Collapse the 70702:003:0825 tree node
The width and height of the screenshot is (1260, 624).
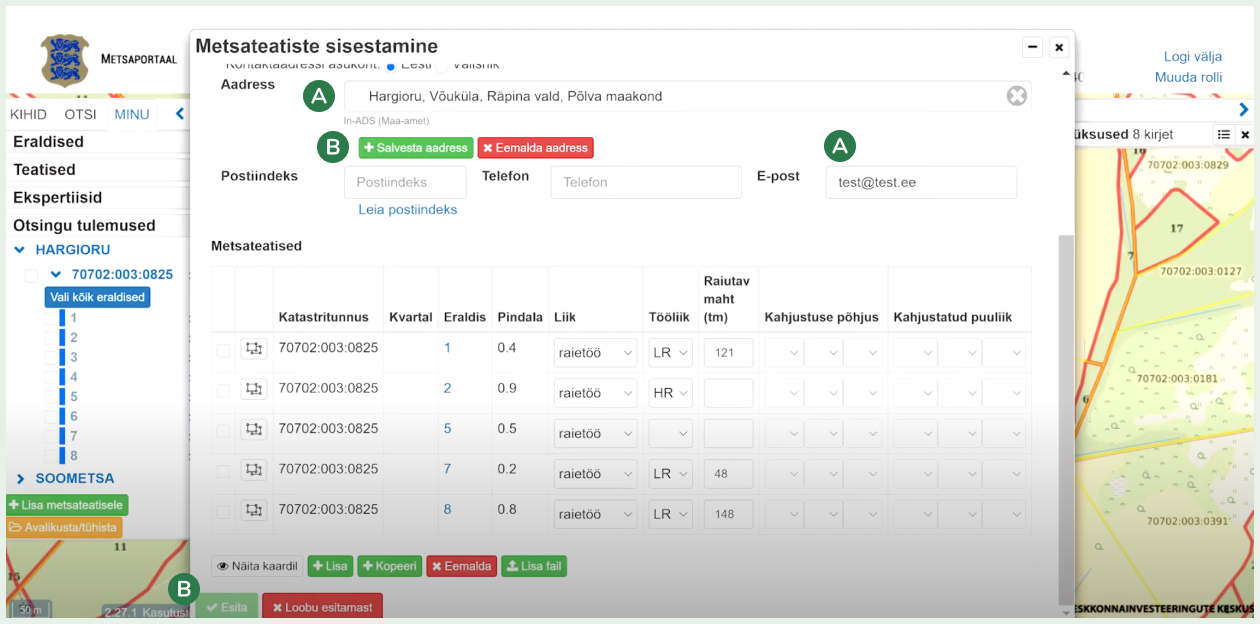click(x=56, y=275)
